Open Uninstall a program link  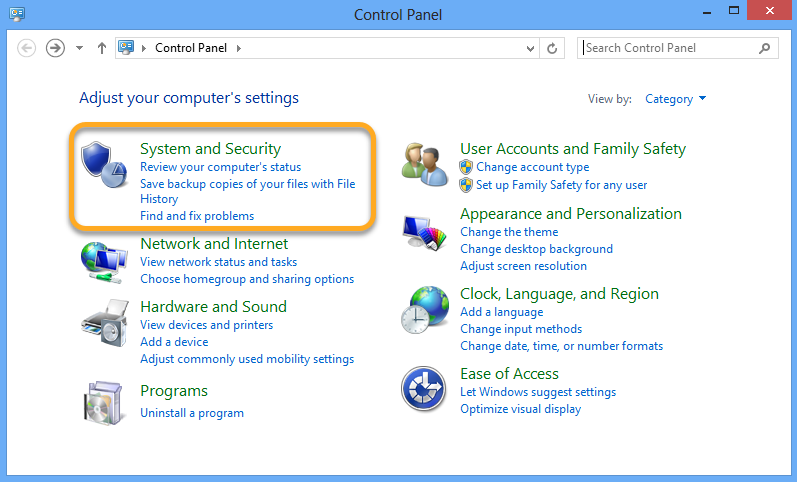192,412
